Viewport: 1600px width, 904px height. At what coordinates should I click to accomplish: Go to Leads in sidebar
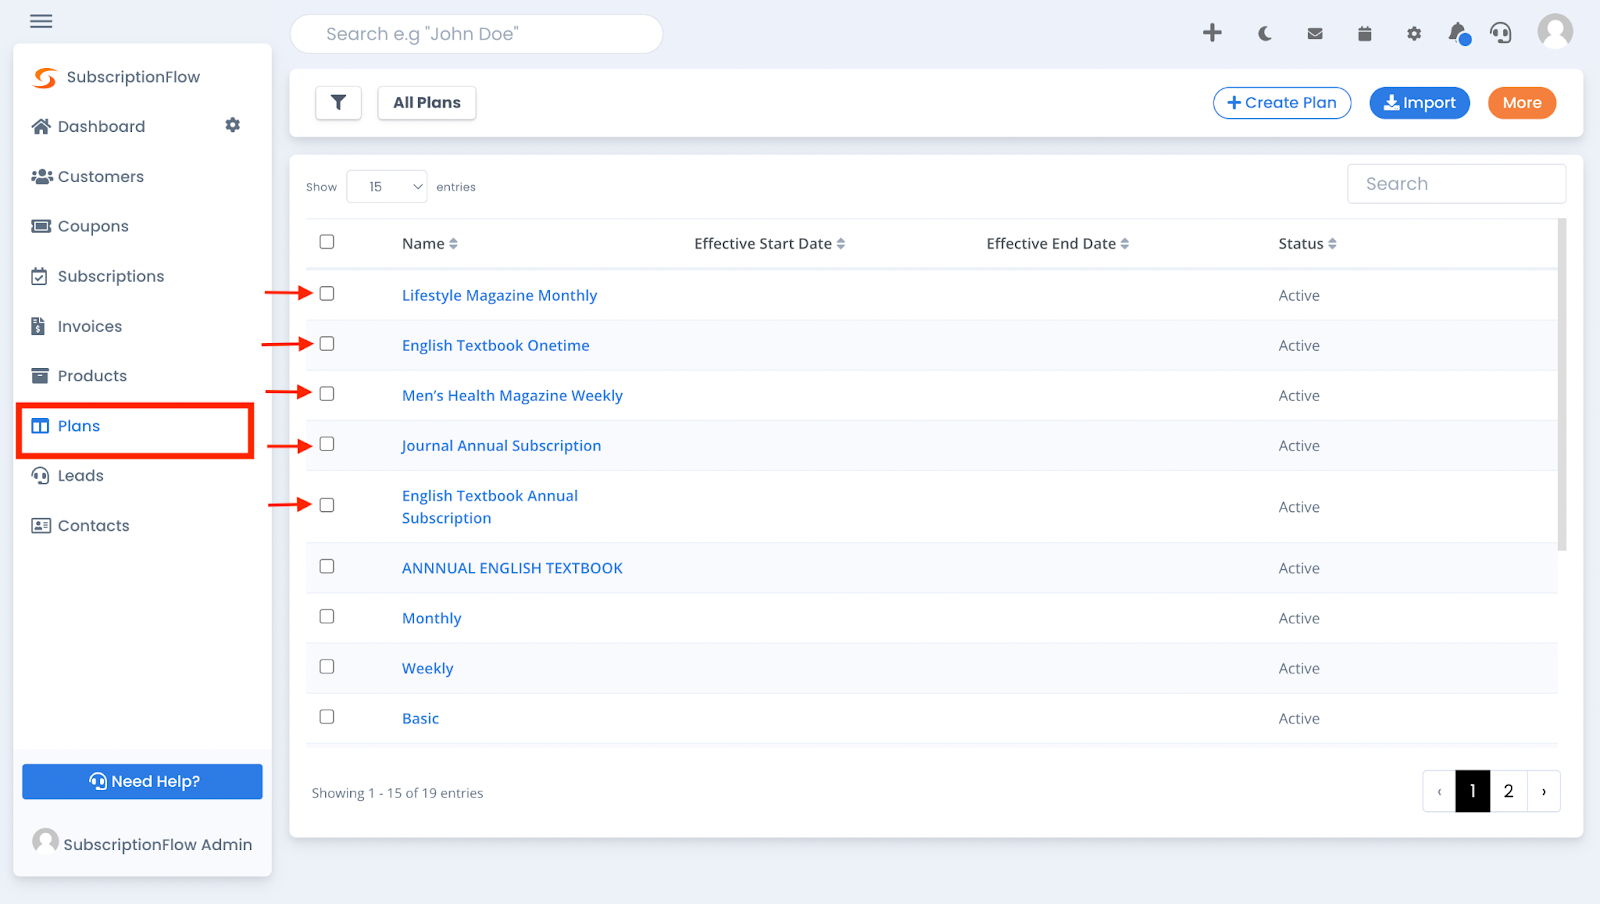pos(81,476)
